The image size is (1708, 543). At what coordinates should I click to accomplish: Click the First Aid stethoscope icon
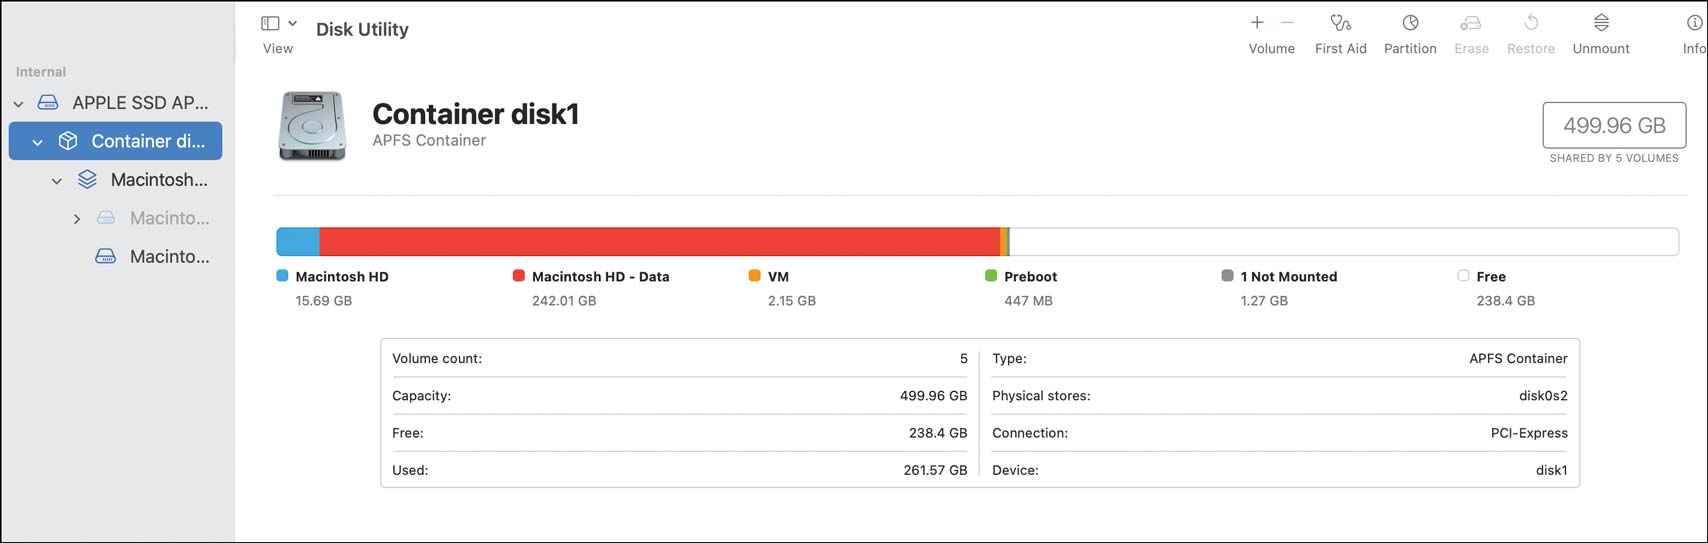1340,23
